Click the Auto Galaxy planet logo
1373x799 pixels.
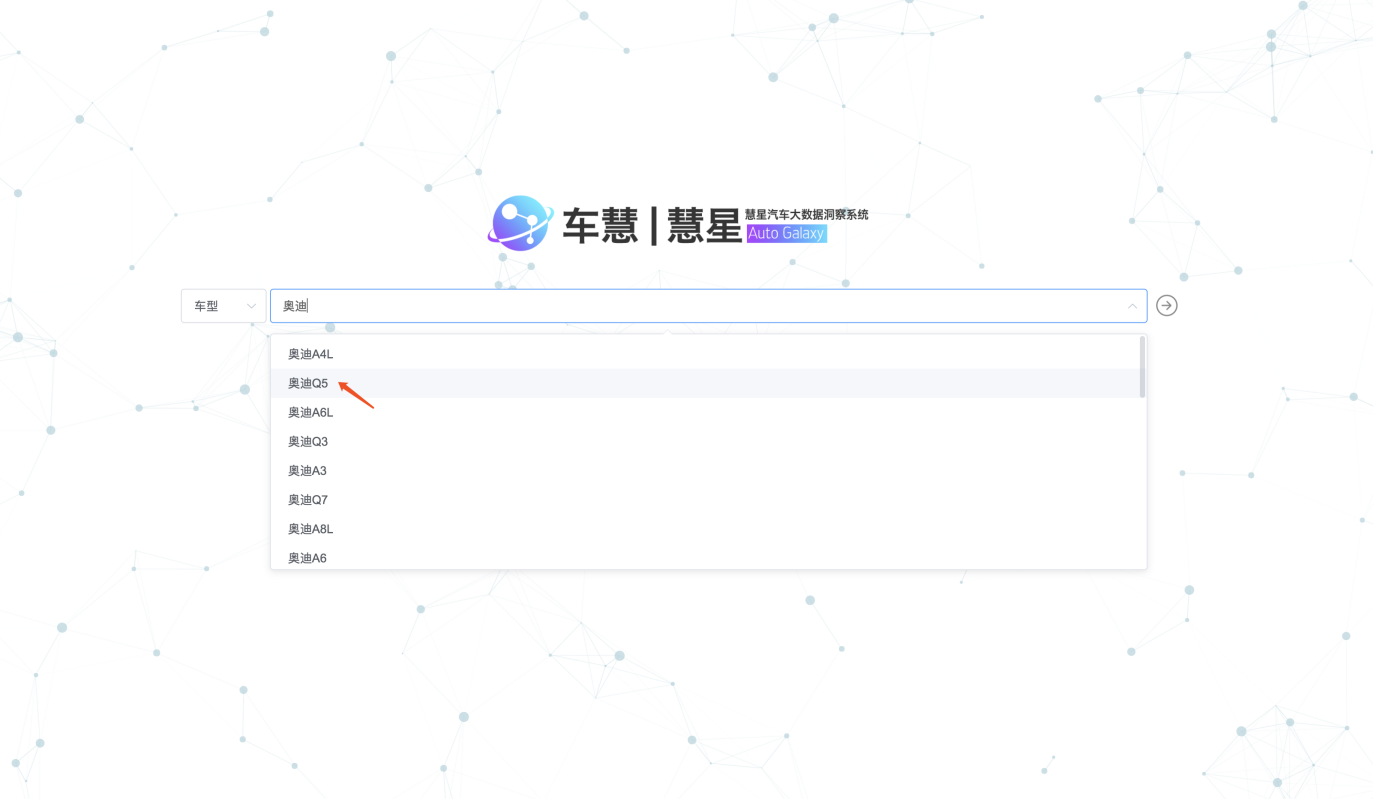(x=520, y=223)
